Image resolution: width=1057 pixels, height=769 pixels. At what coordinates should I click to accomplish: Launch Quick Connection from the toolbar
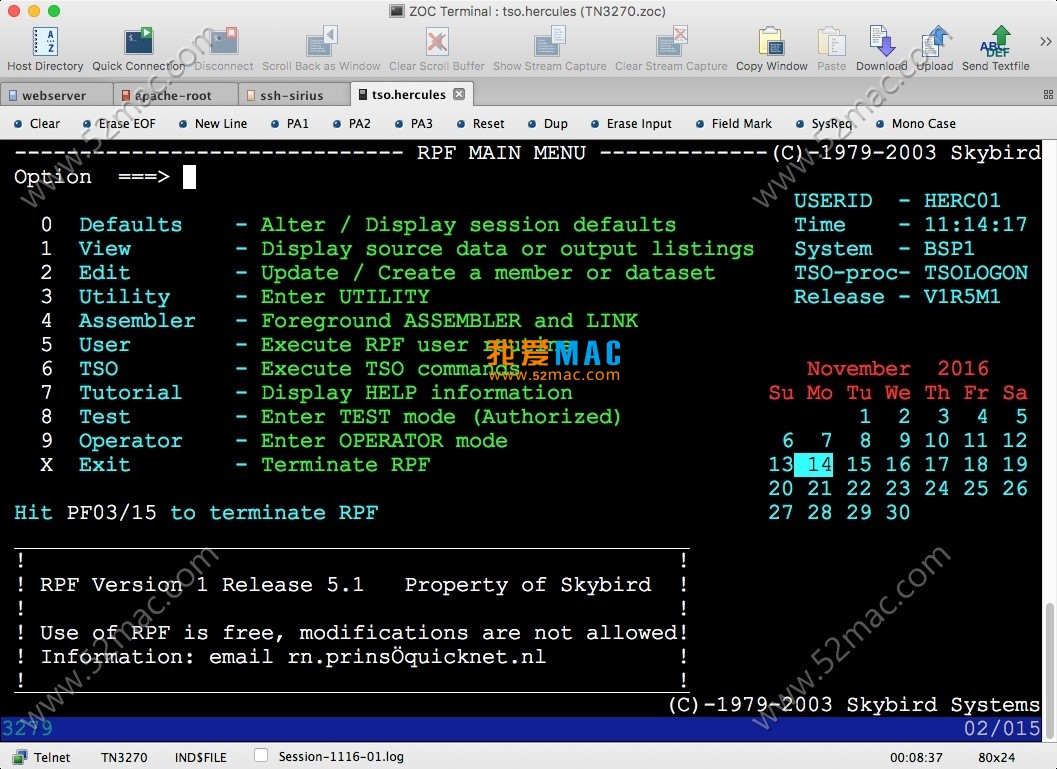click(x=139, y=42)
